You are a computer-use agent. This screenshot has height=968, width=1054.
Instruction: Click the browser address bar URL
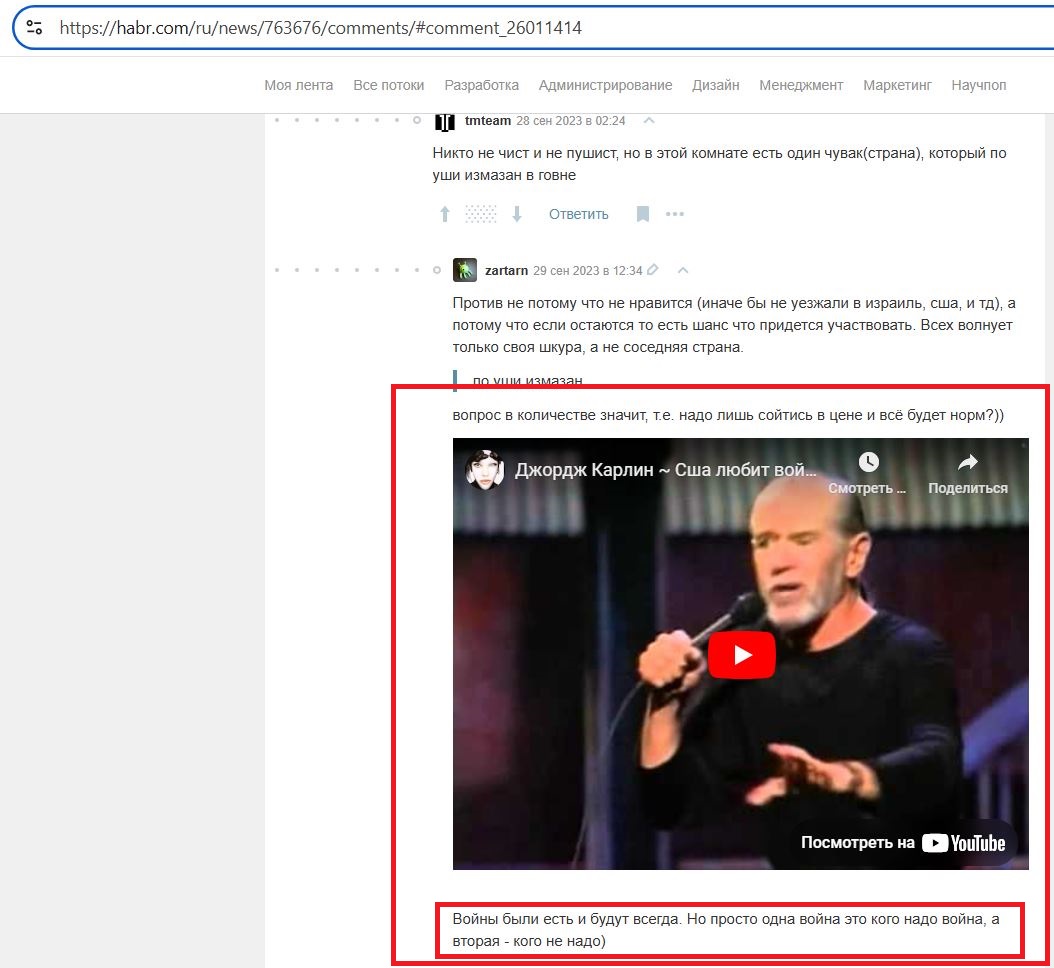(x=321, y=28)
